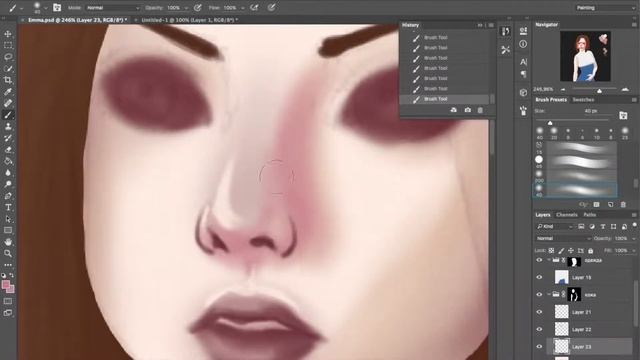Screen dimensions: 640x360
Task: Select the Lasso tool
Action: point(8,57)
